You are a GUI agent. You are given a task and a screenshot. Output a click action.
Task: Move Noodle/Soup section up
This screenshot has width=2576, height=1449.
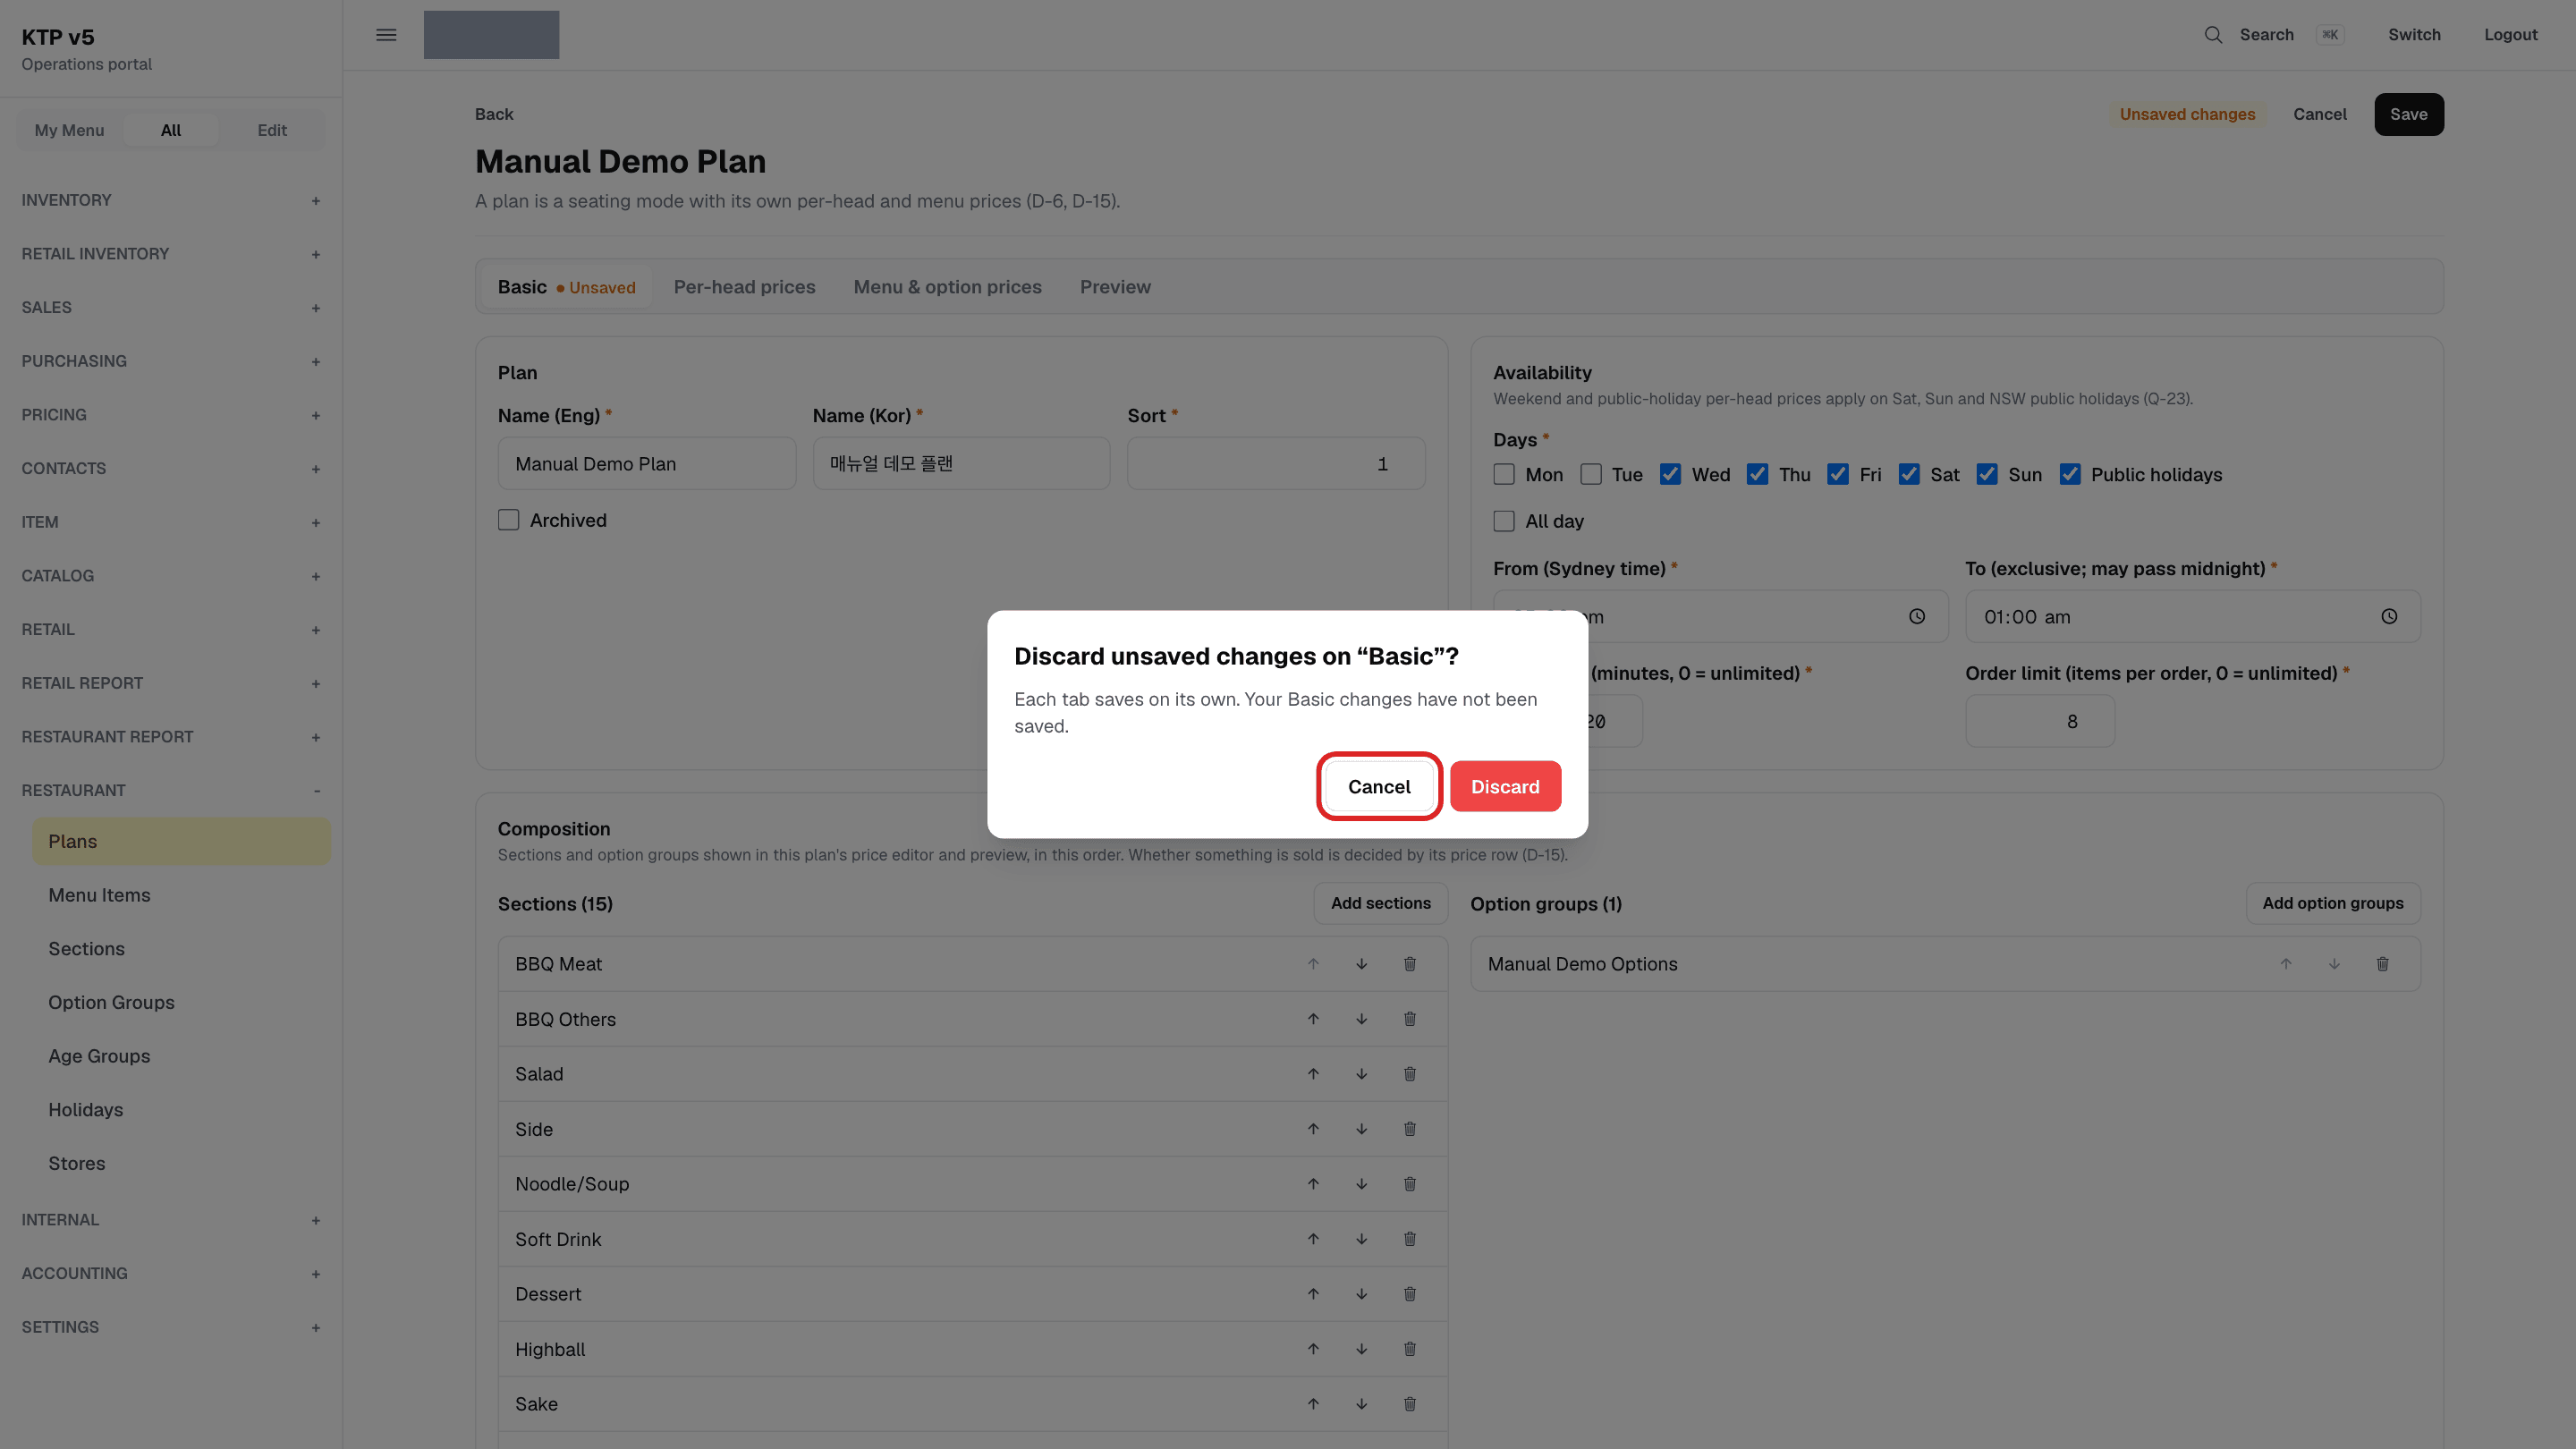pos(1313,1184)
